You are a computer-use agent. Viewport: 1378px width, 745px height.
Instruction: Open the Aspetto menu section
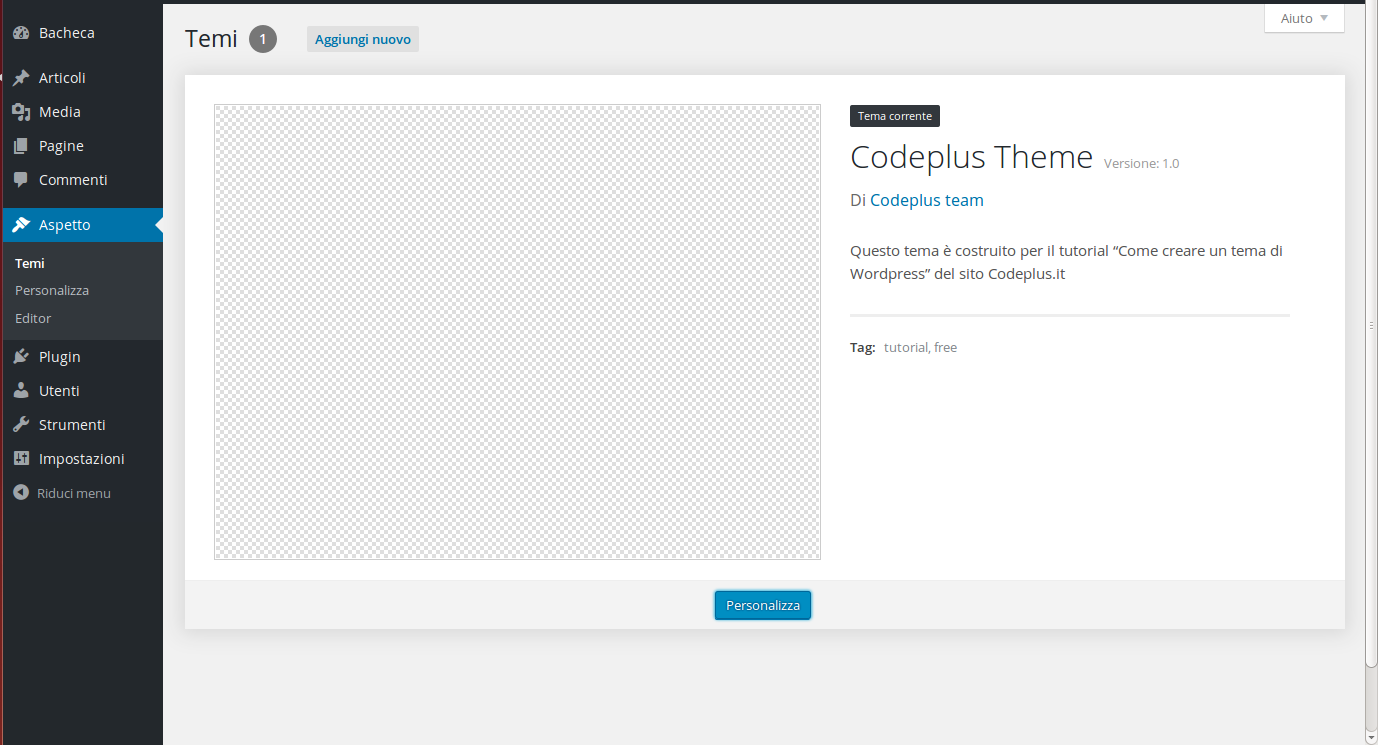[x=64, y=225]
